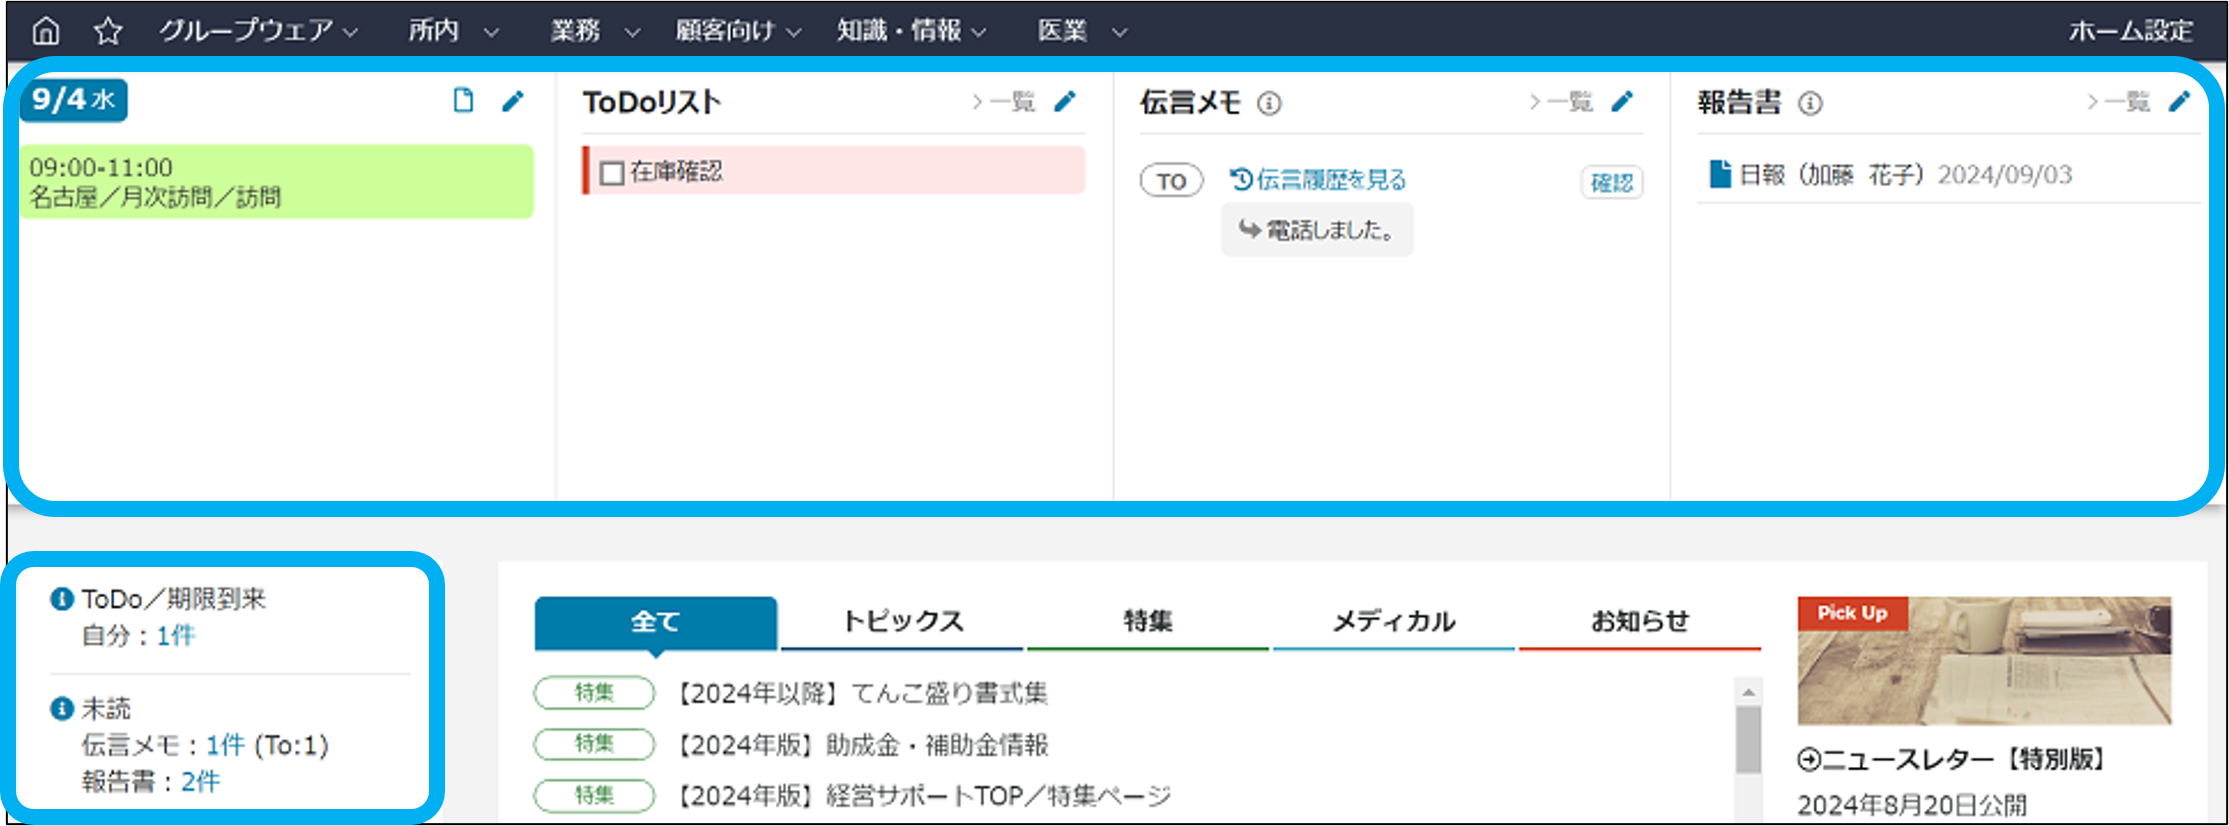Expand the 知識・情報 dropdown
This screenshot has height=826, width=2229.
coord(911,31)
